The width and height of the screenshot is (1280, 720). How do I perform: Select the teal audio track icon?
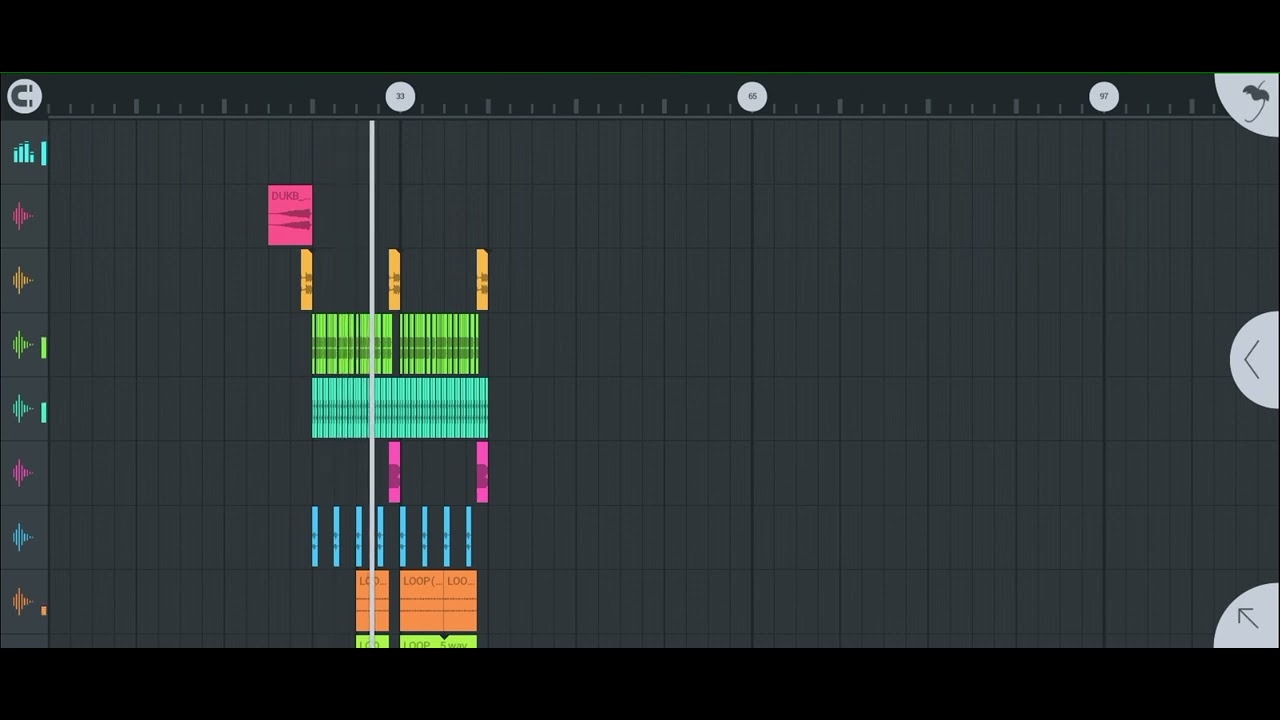point(23,409)
